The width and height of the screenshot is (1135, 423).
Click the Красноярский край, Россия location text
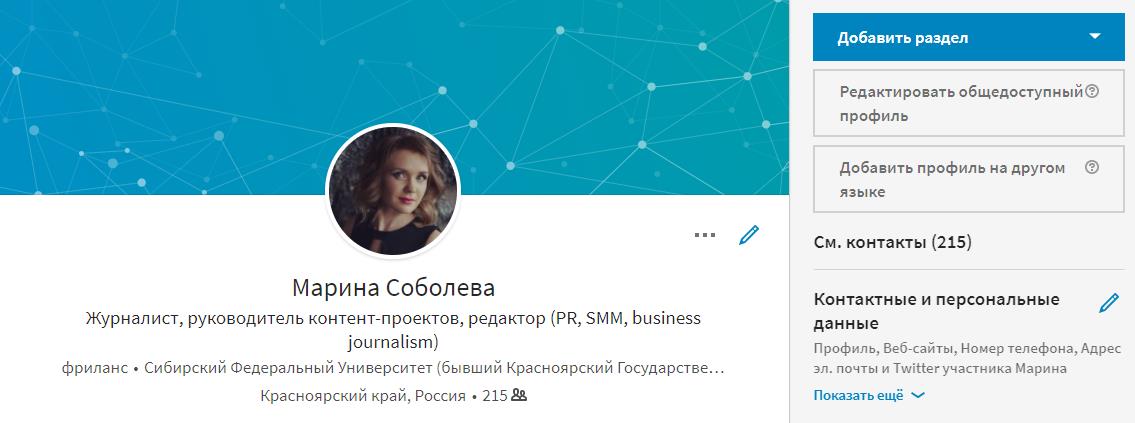(363, 396)
